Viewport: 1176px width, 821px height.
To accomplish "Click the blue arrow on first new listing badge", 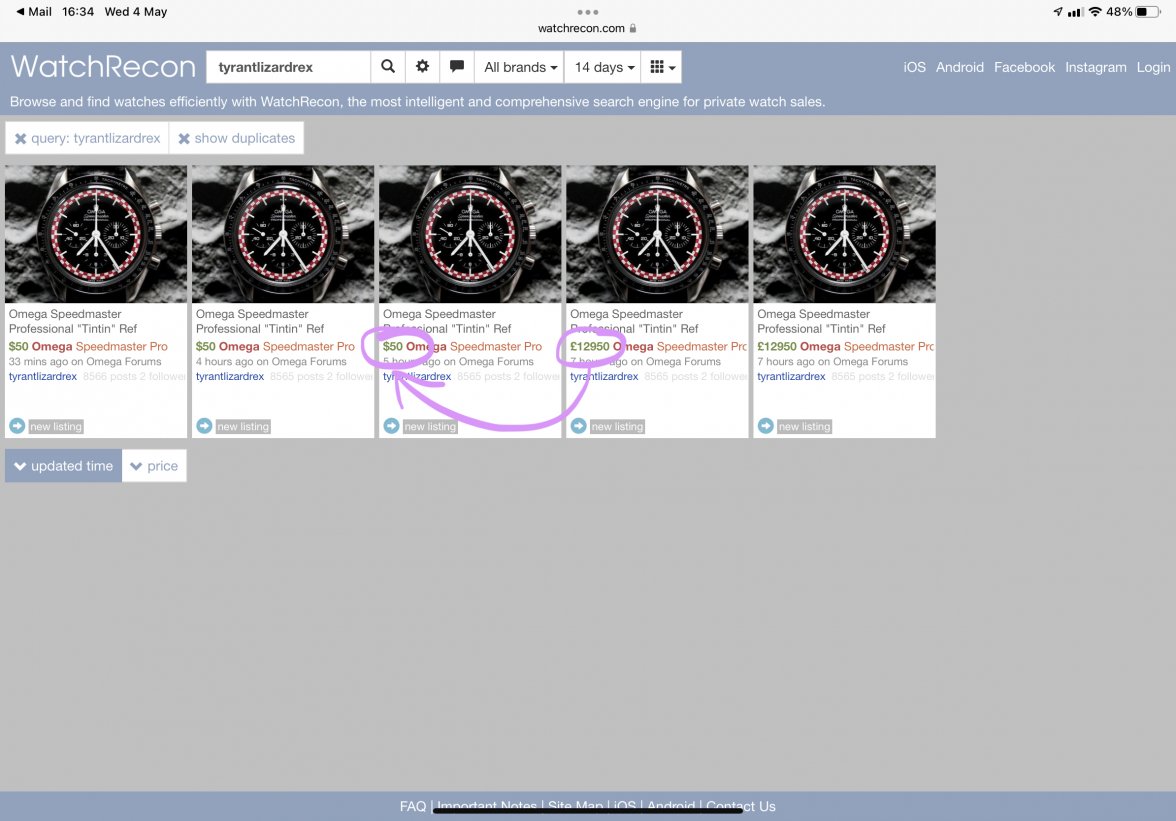I will click(x=17, y=425).
